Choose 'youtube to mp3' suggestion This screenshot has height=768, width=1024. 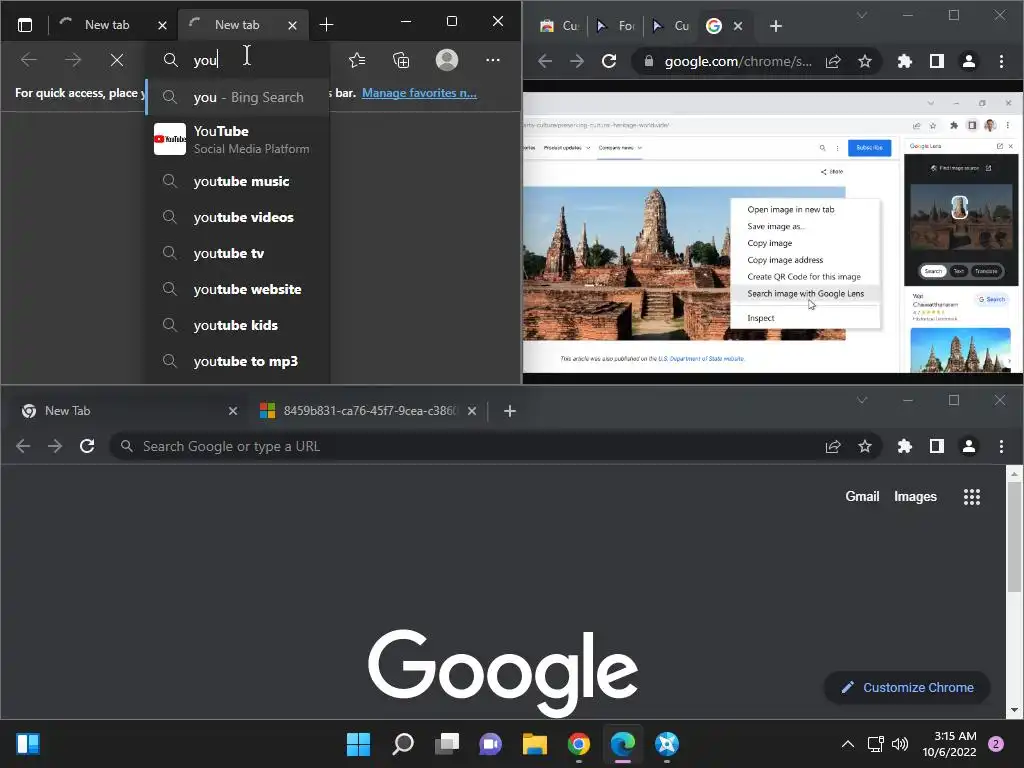click(x=239, y=361)
